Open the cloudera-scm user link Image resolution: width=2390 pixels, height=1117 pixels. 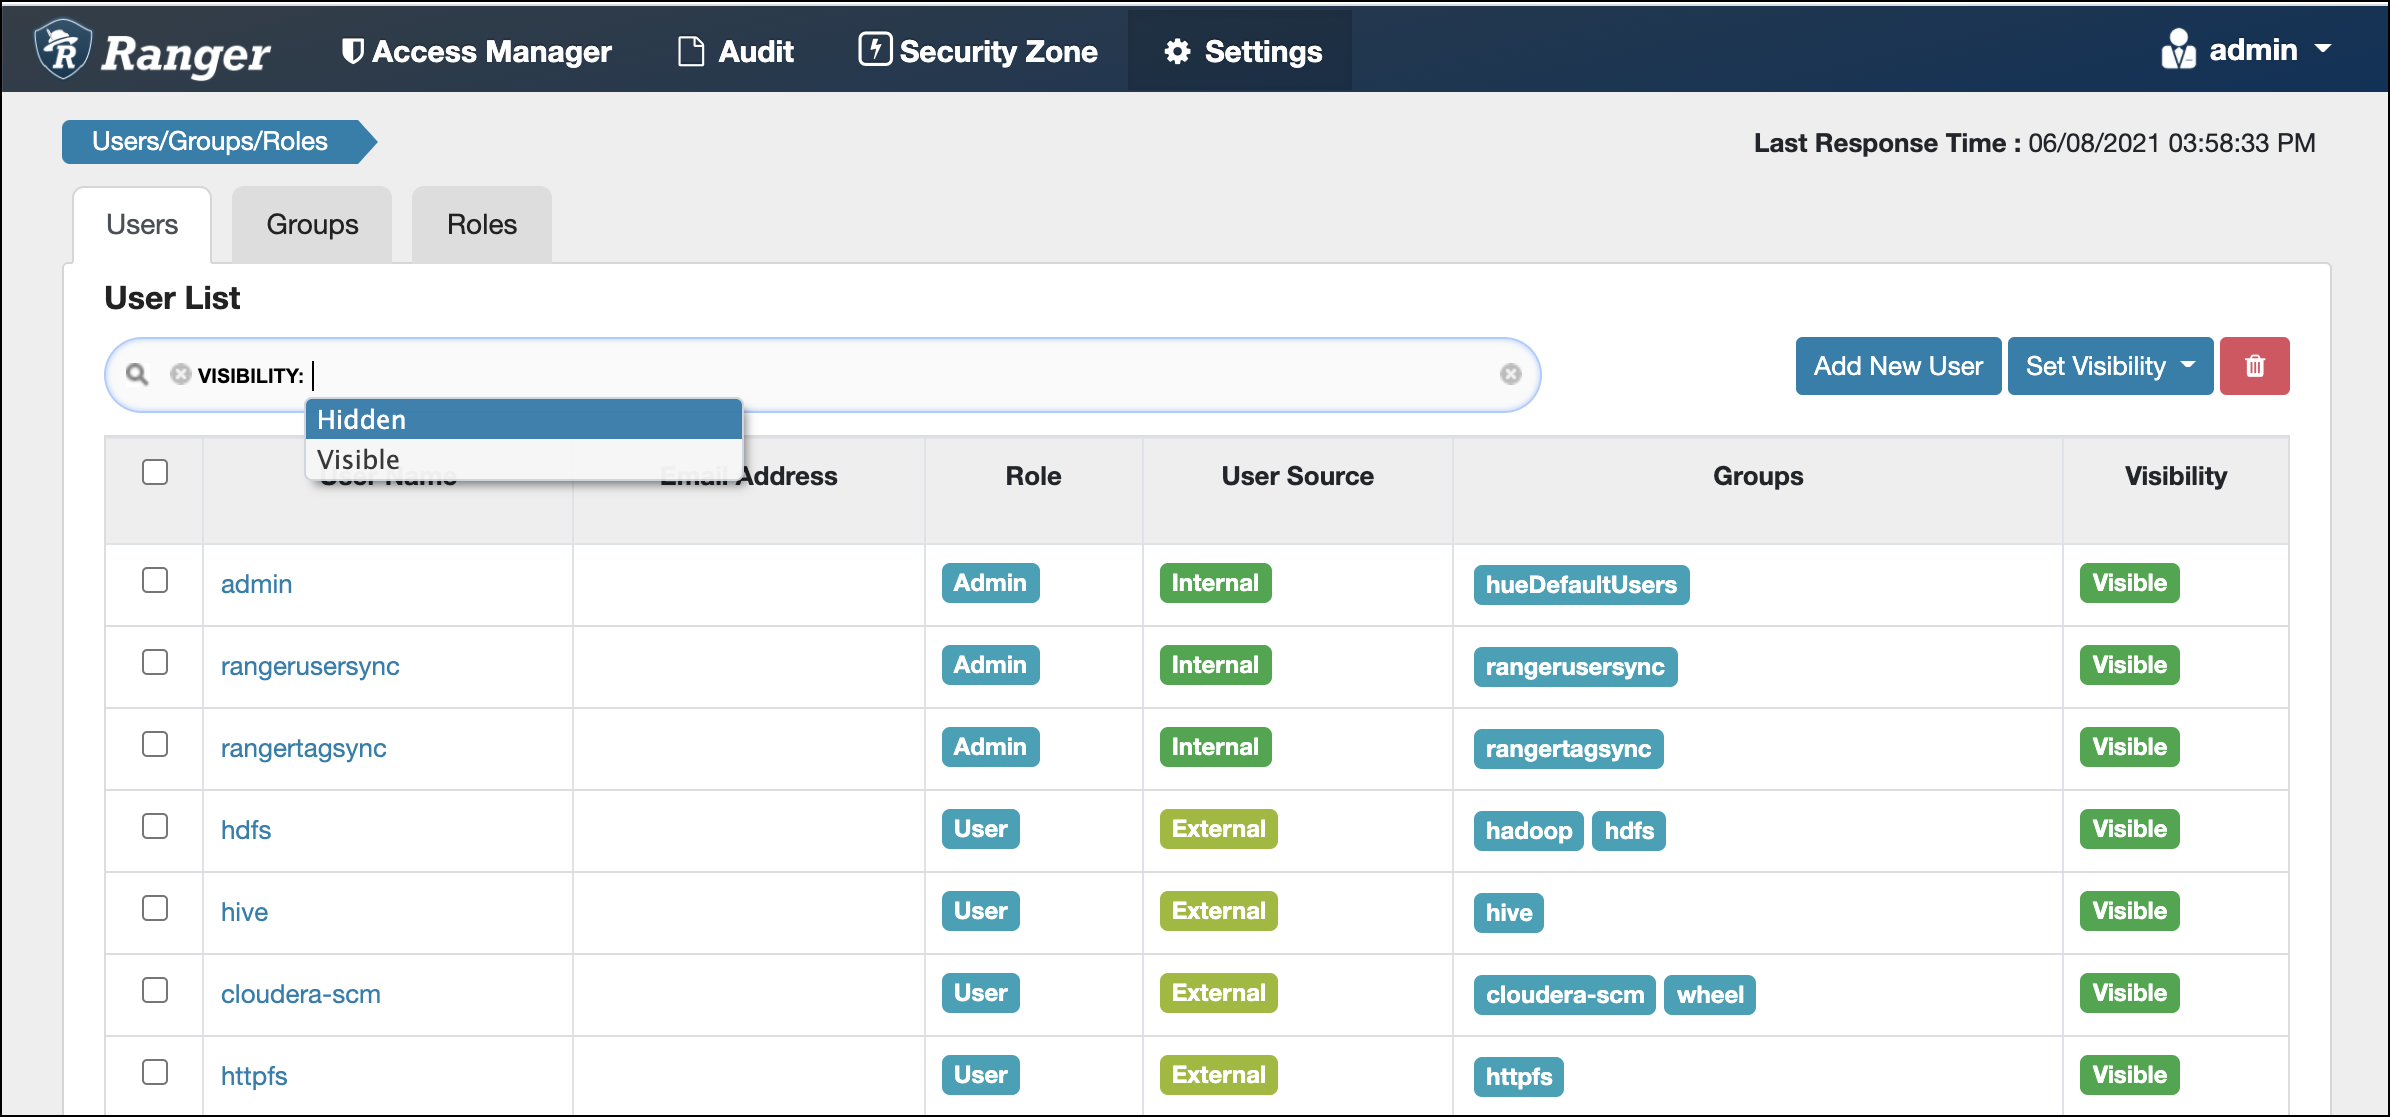pos(300,994)
